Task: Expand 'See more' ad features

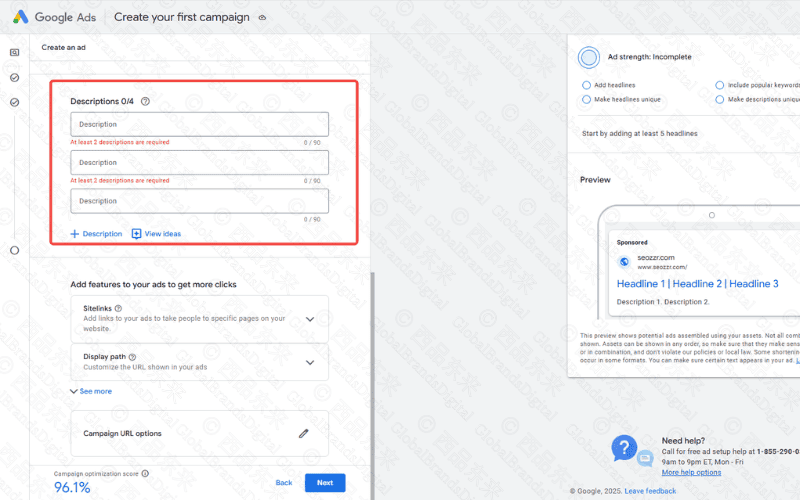Action: 91,391
